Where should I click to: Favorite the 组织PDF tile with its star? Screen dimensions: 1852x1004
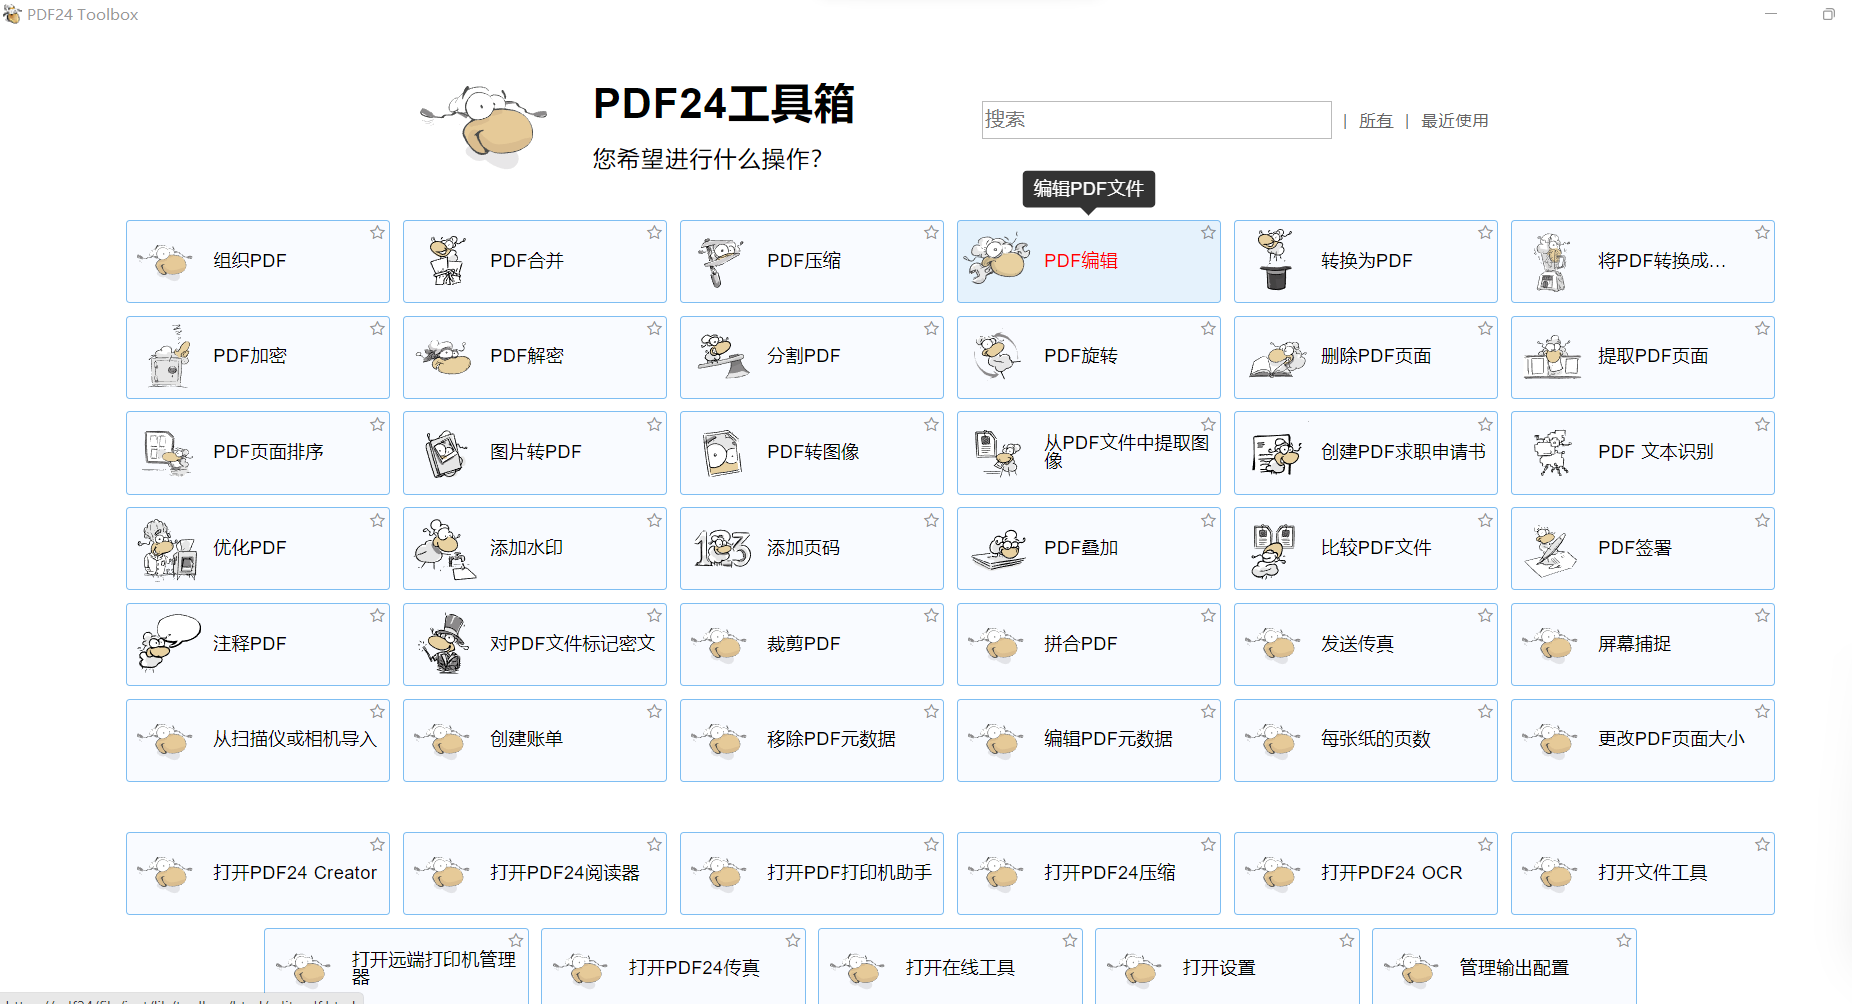click(x=377, y=233)
